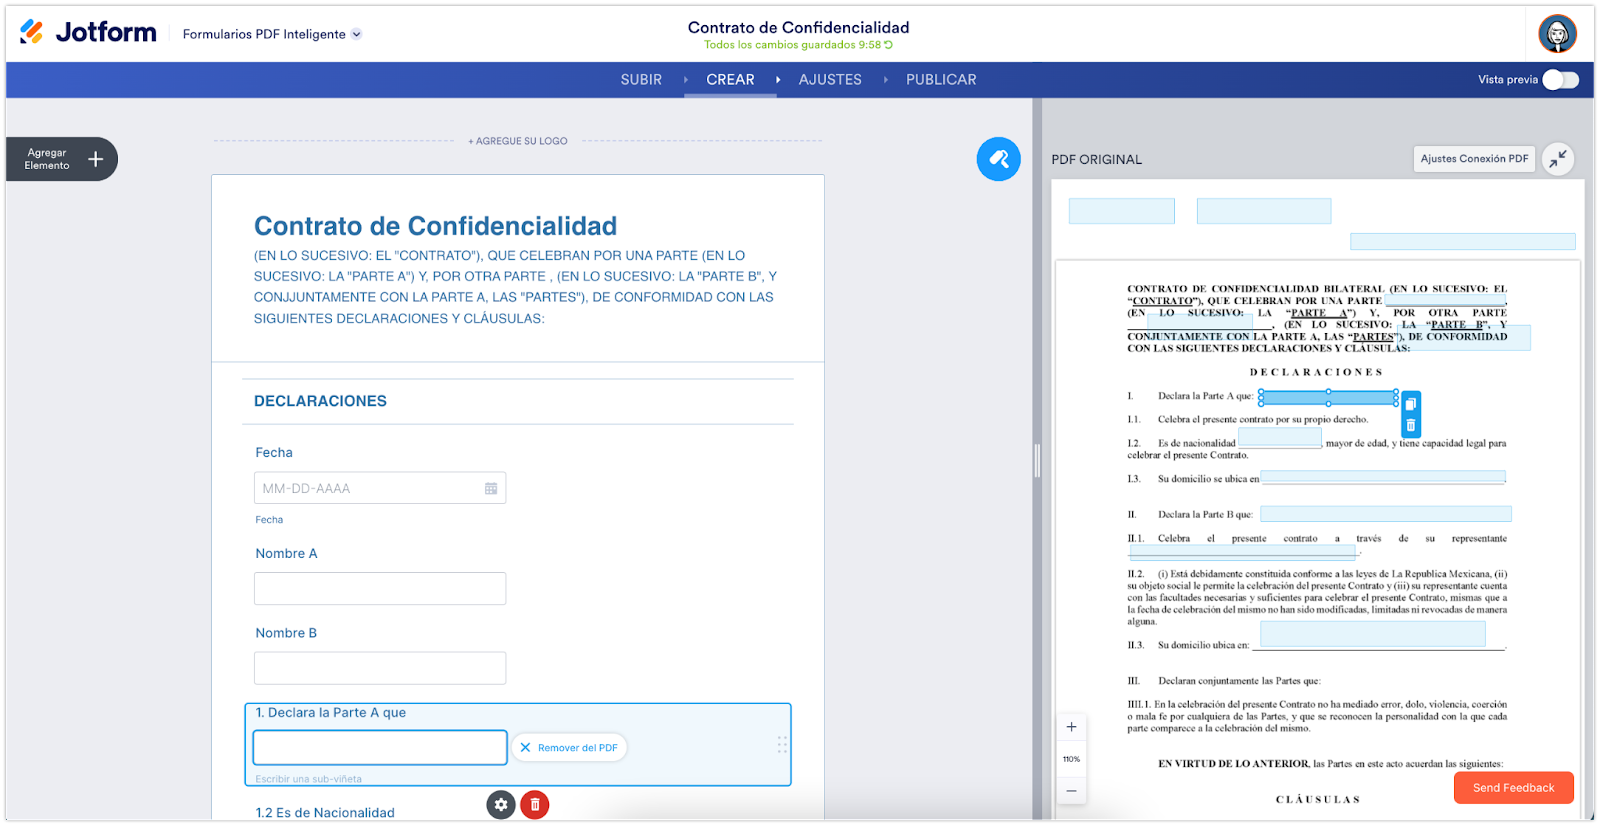Click the plus icon on Agregar Elemento
Screen dimensions: 1600x826
pyautogui.click(x=96, y=159)
